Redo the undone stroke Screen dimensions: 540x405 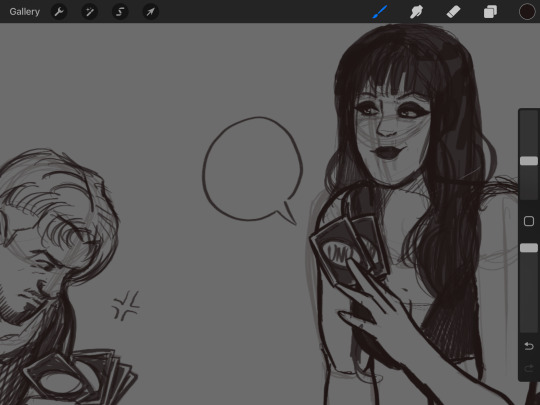(x=529, y=368)
